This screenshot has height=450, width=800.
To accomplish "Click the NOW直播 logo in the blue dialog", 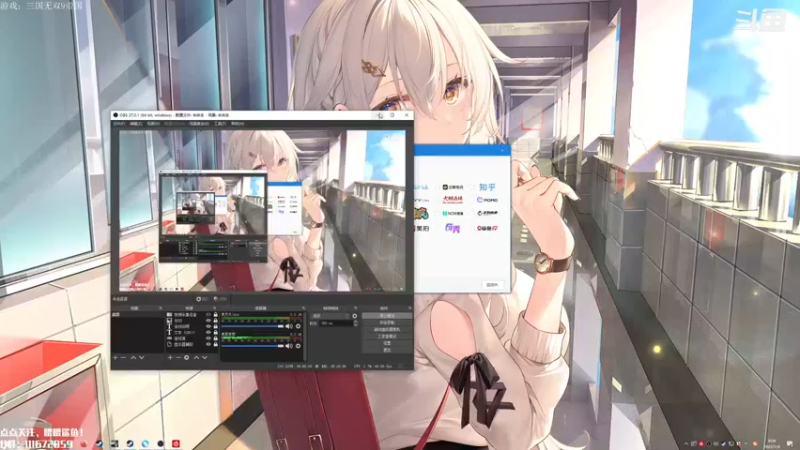I will point(453,213).
